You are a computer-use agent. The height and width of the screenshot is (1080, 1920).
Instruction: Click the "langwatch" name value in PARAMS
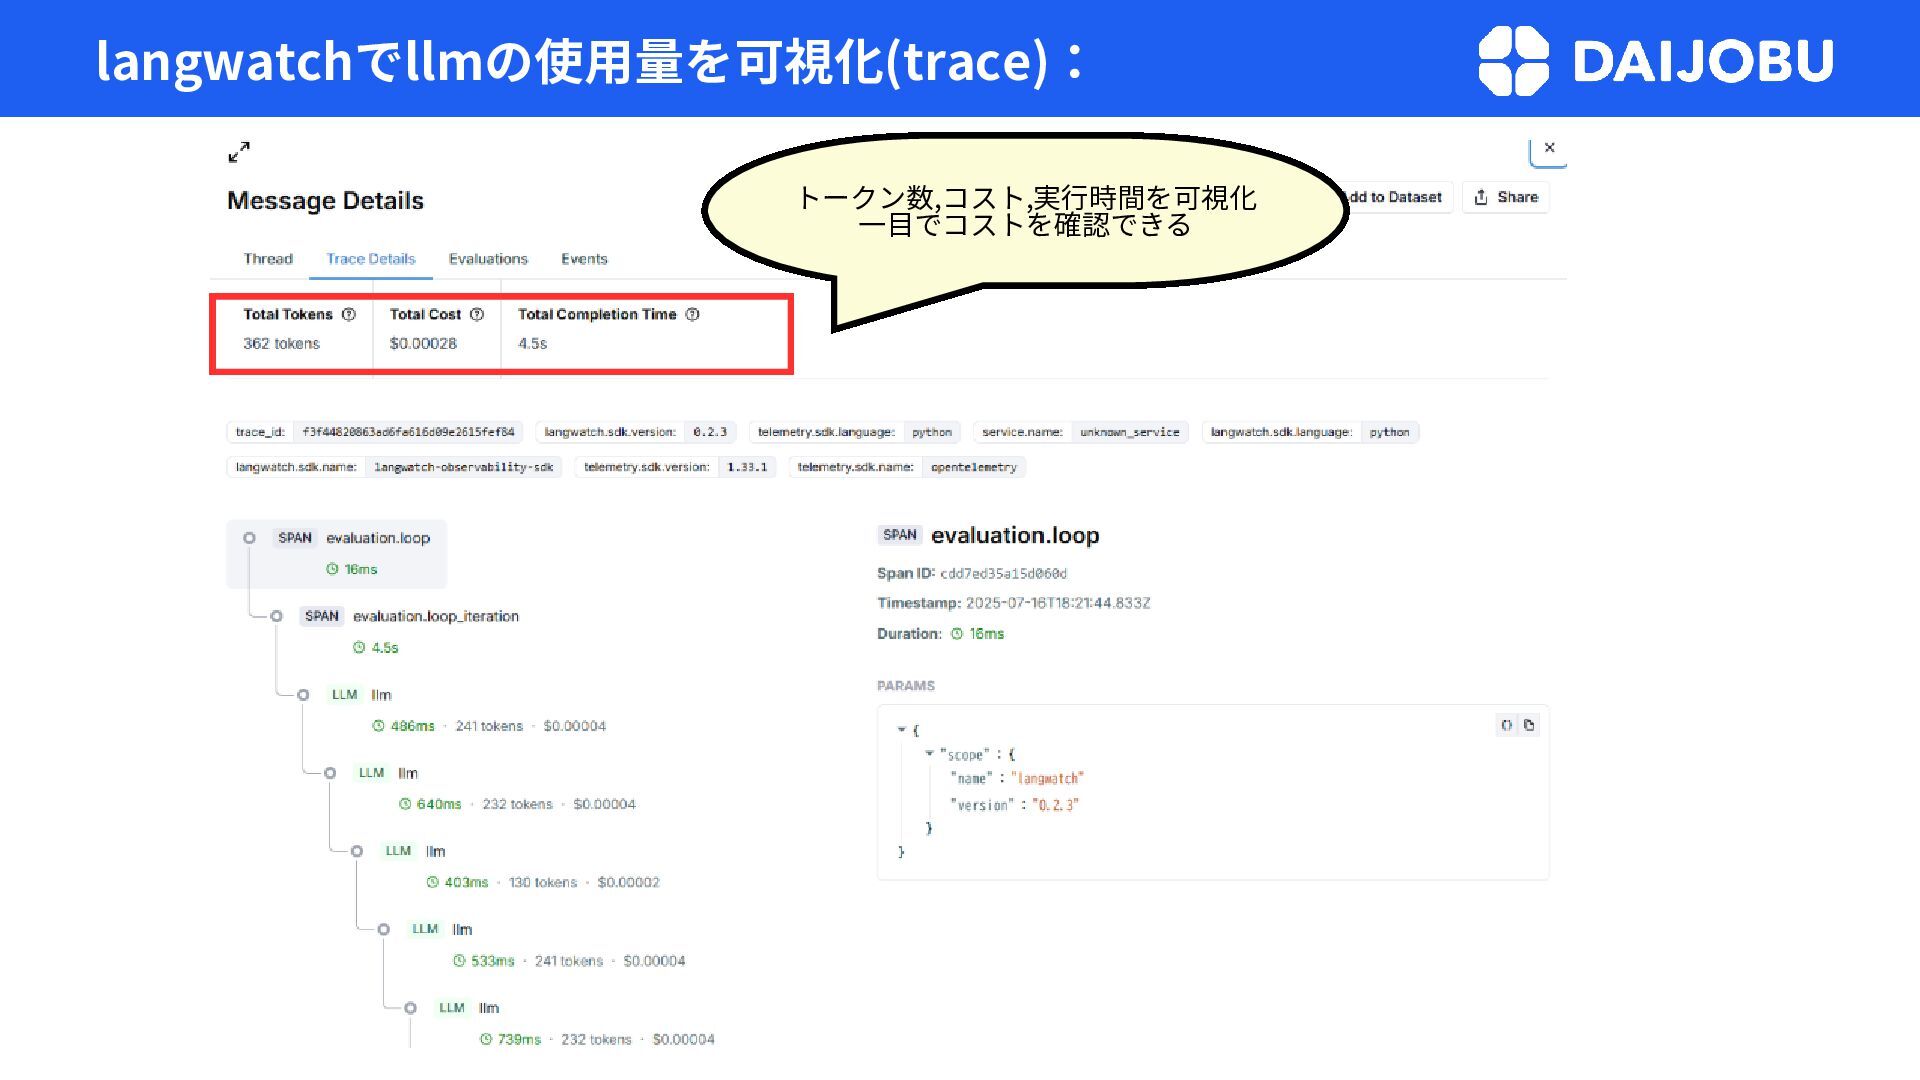click(1047, 778)
